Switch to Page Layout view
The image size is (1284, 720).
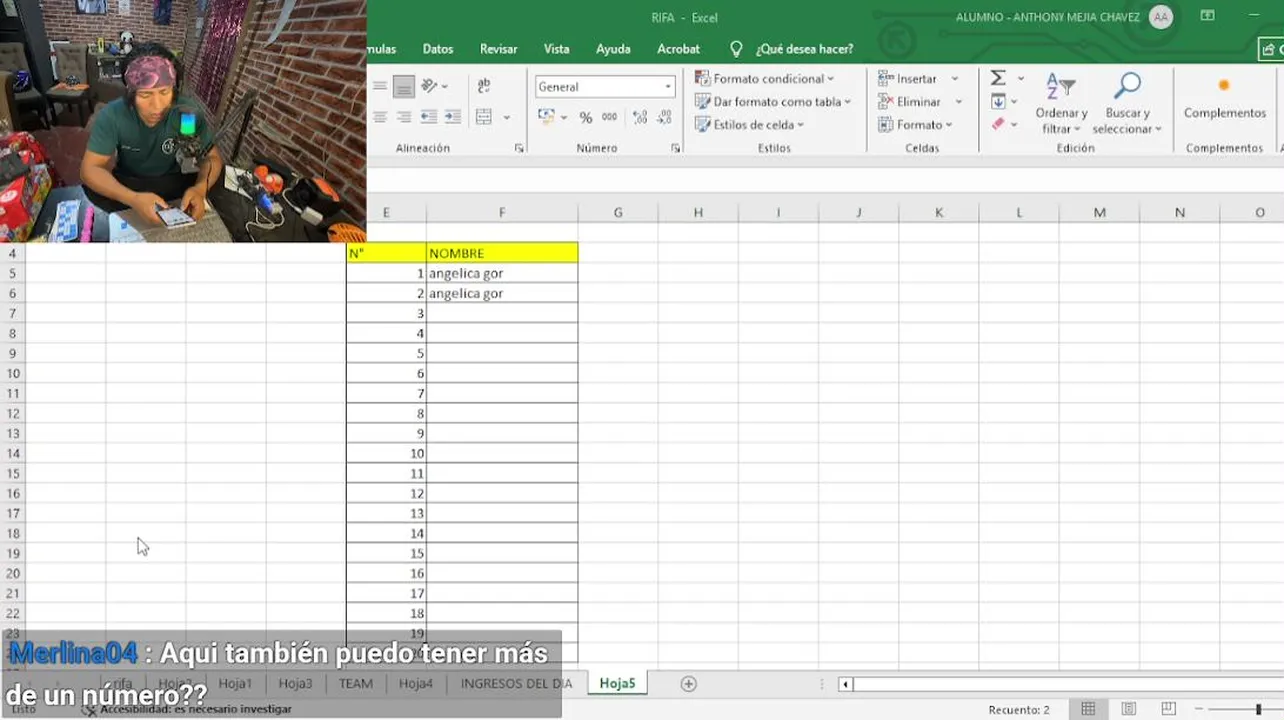point(1128,709)
